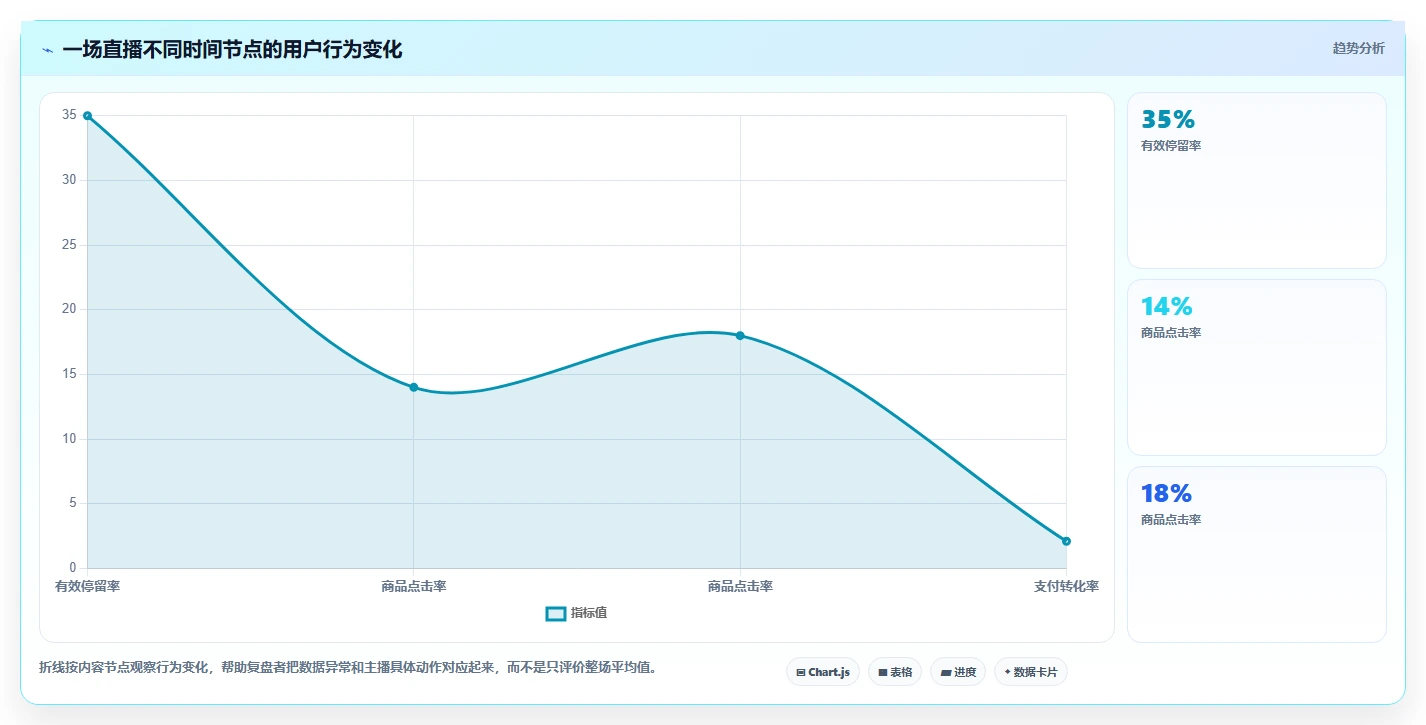Screen dimensions: 1426x725
Task: Click the chart data point at value 18
Action: click(x=740, y=335)
